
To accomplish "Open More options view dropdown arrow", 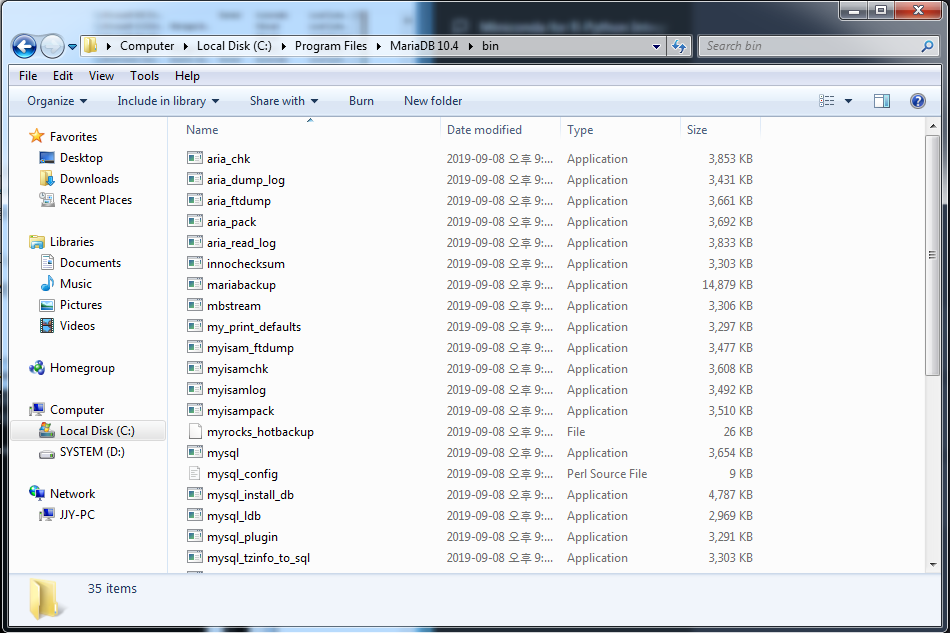I will (x=848, y=101).
